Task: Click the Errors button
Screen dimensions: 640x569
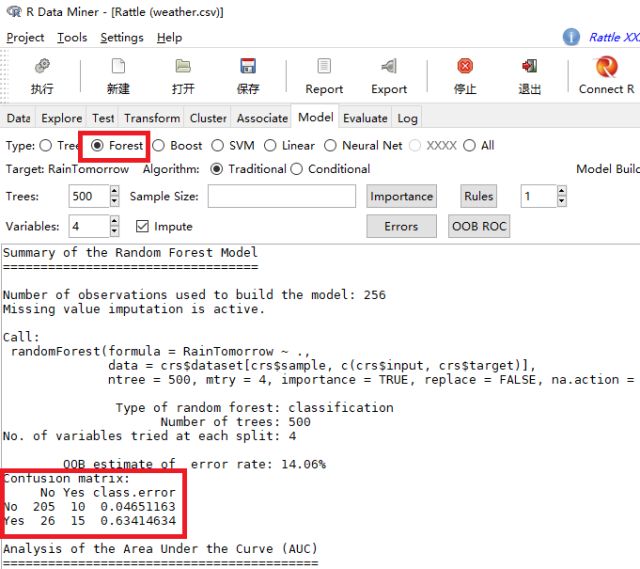Action: point(401,227)
